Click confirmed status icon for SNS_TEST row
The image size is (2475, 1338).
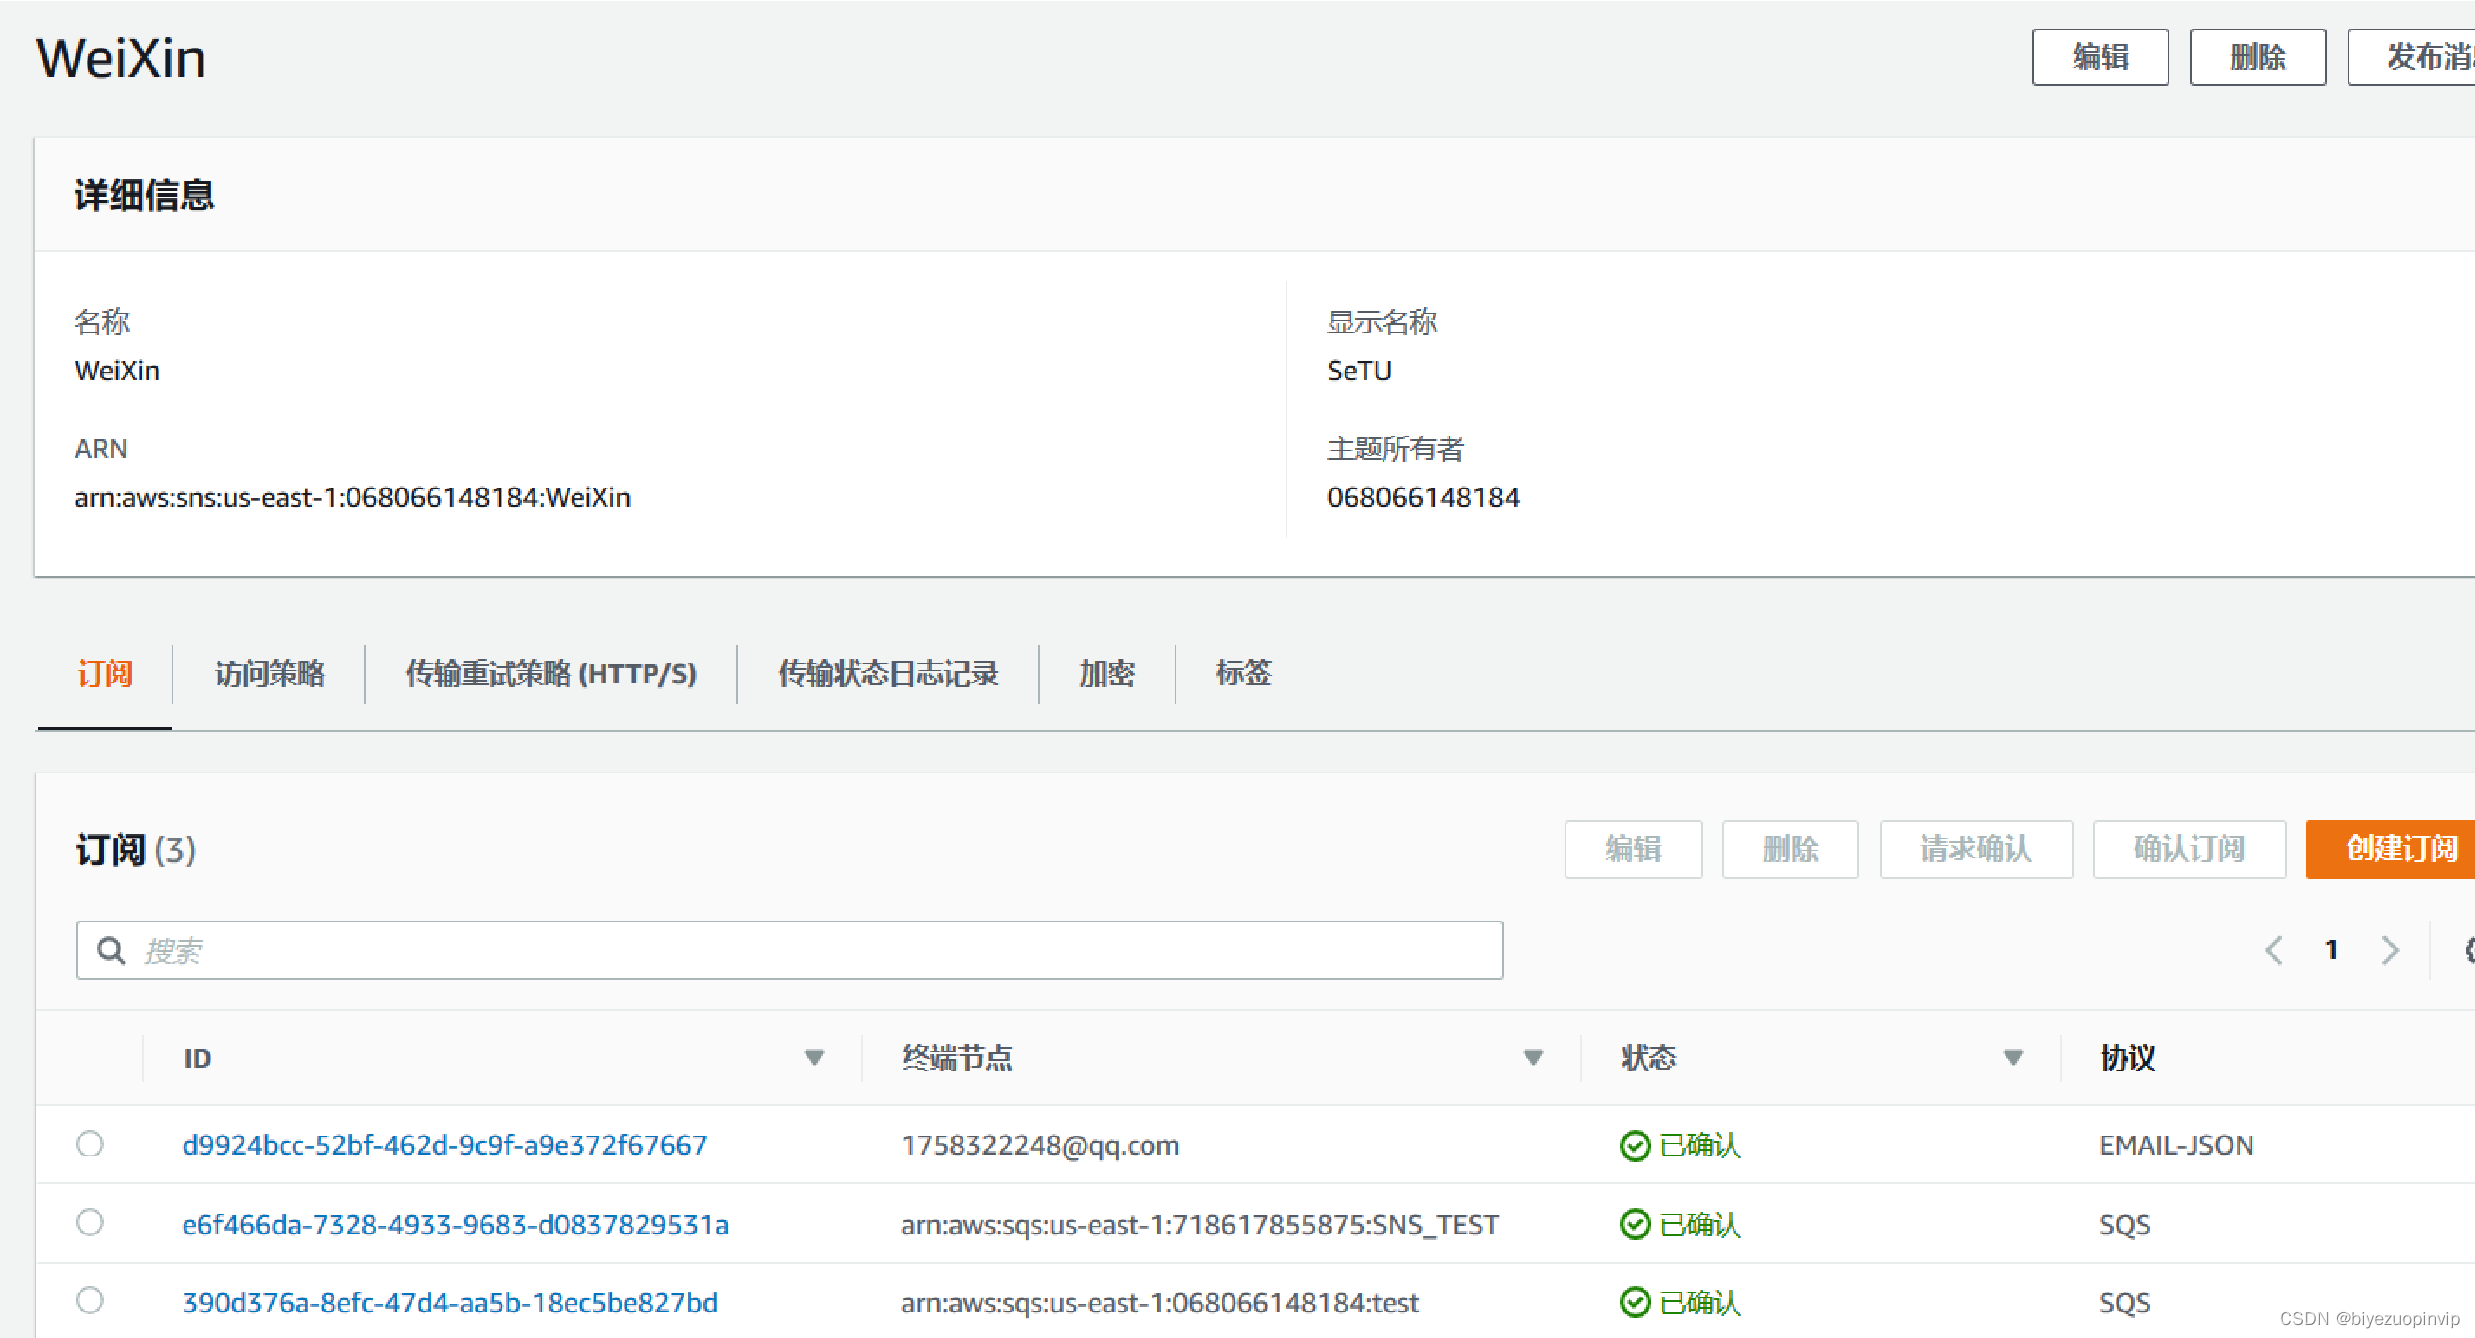1635,1224
